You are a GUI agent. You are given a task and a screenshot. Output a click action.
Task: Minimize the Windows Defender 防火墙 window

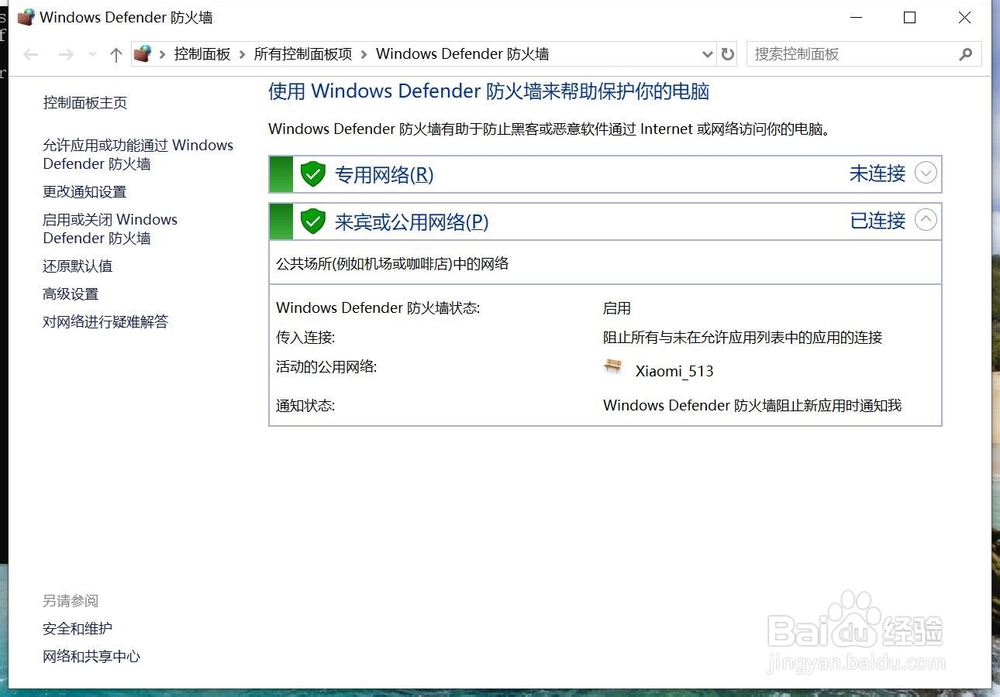point(856,18)
